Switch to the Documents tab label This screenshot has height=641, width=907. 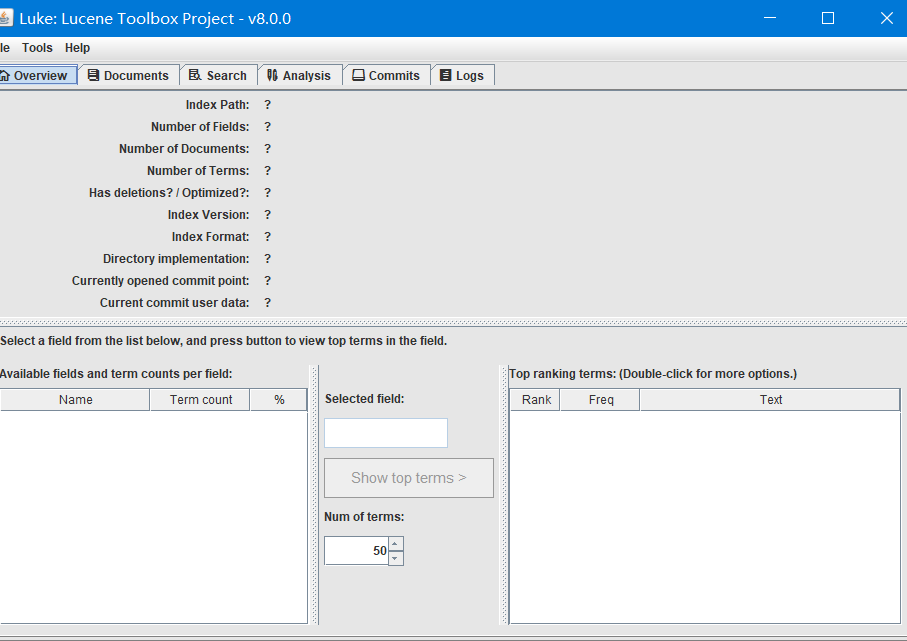point(136,76)
